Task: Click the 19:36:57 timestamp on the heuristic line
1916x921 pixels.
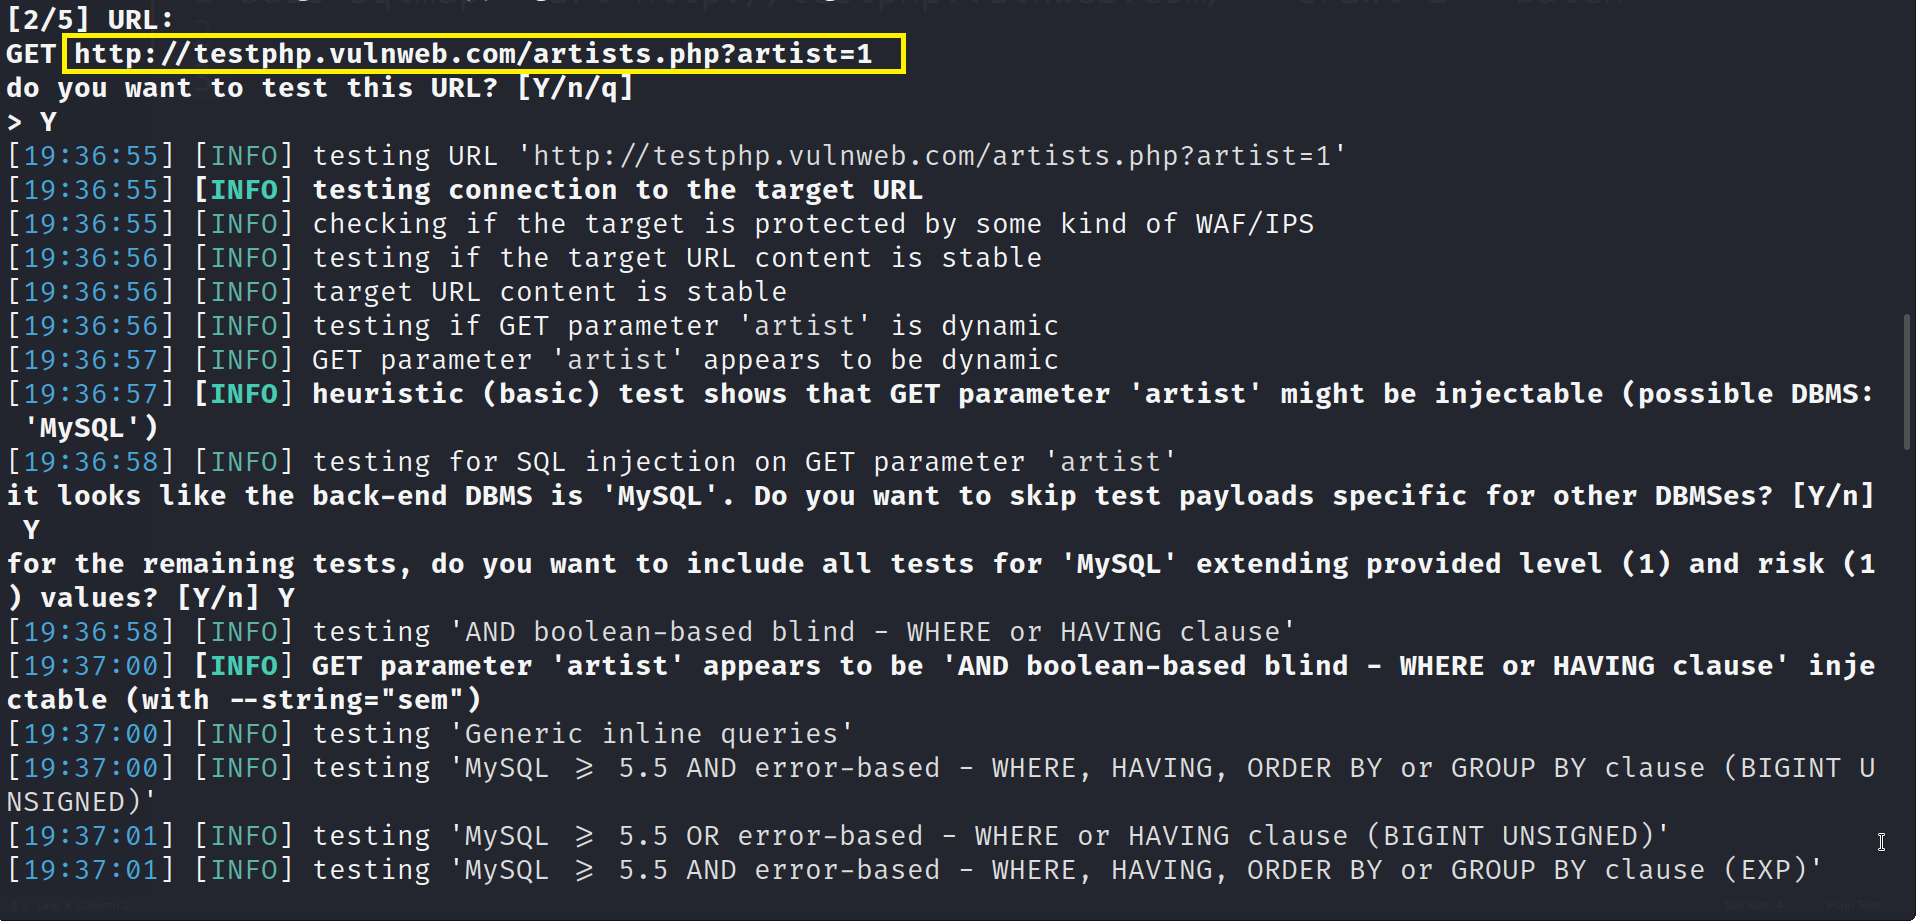Action: point(91,394)
